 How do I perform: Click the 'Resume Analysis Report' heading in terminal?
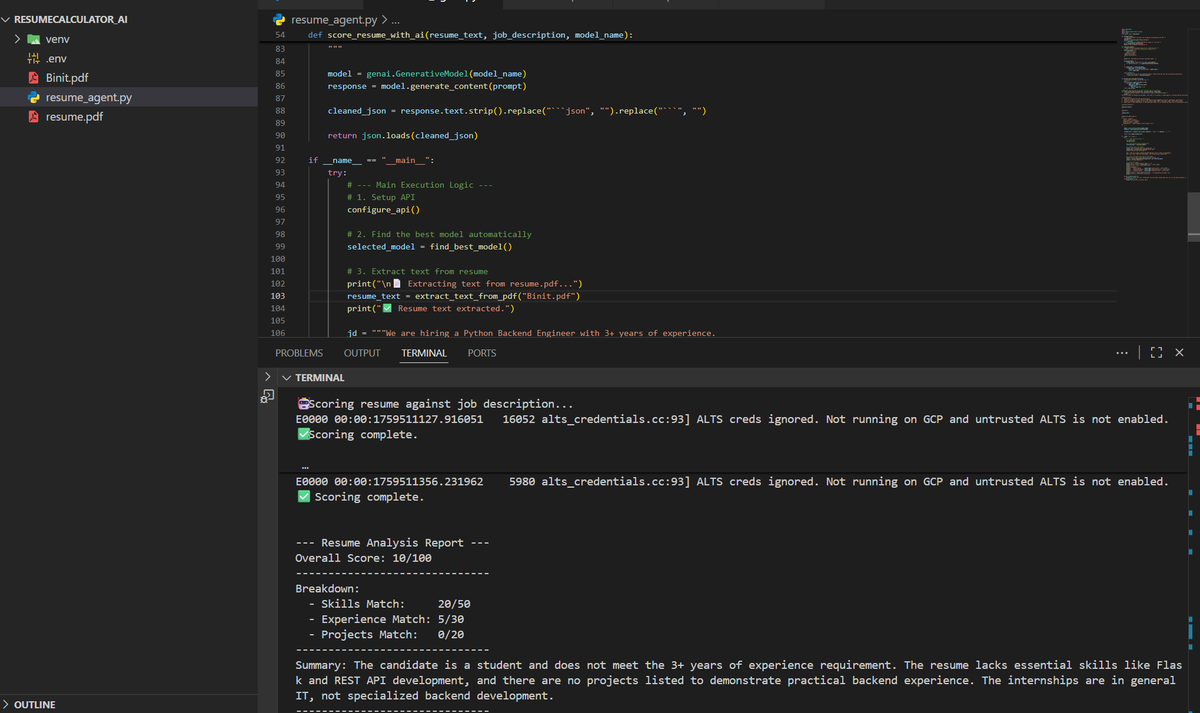(391, 543)
